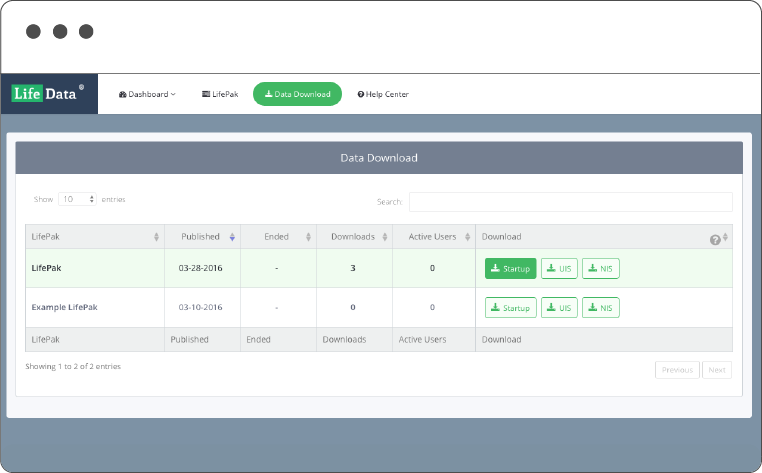The image size is (762, 473).
Task: Sort table by Published column
Action: click(202, 237)
